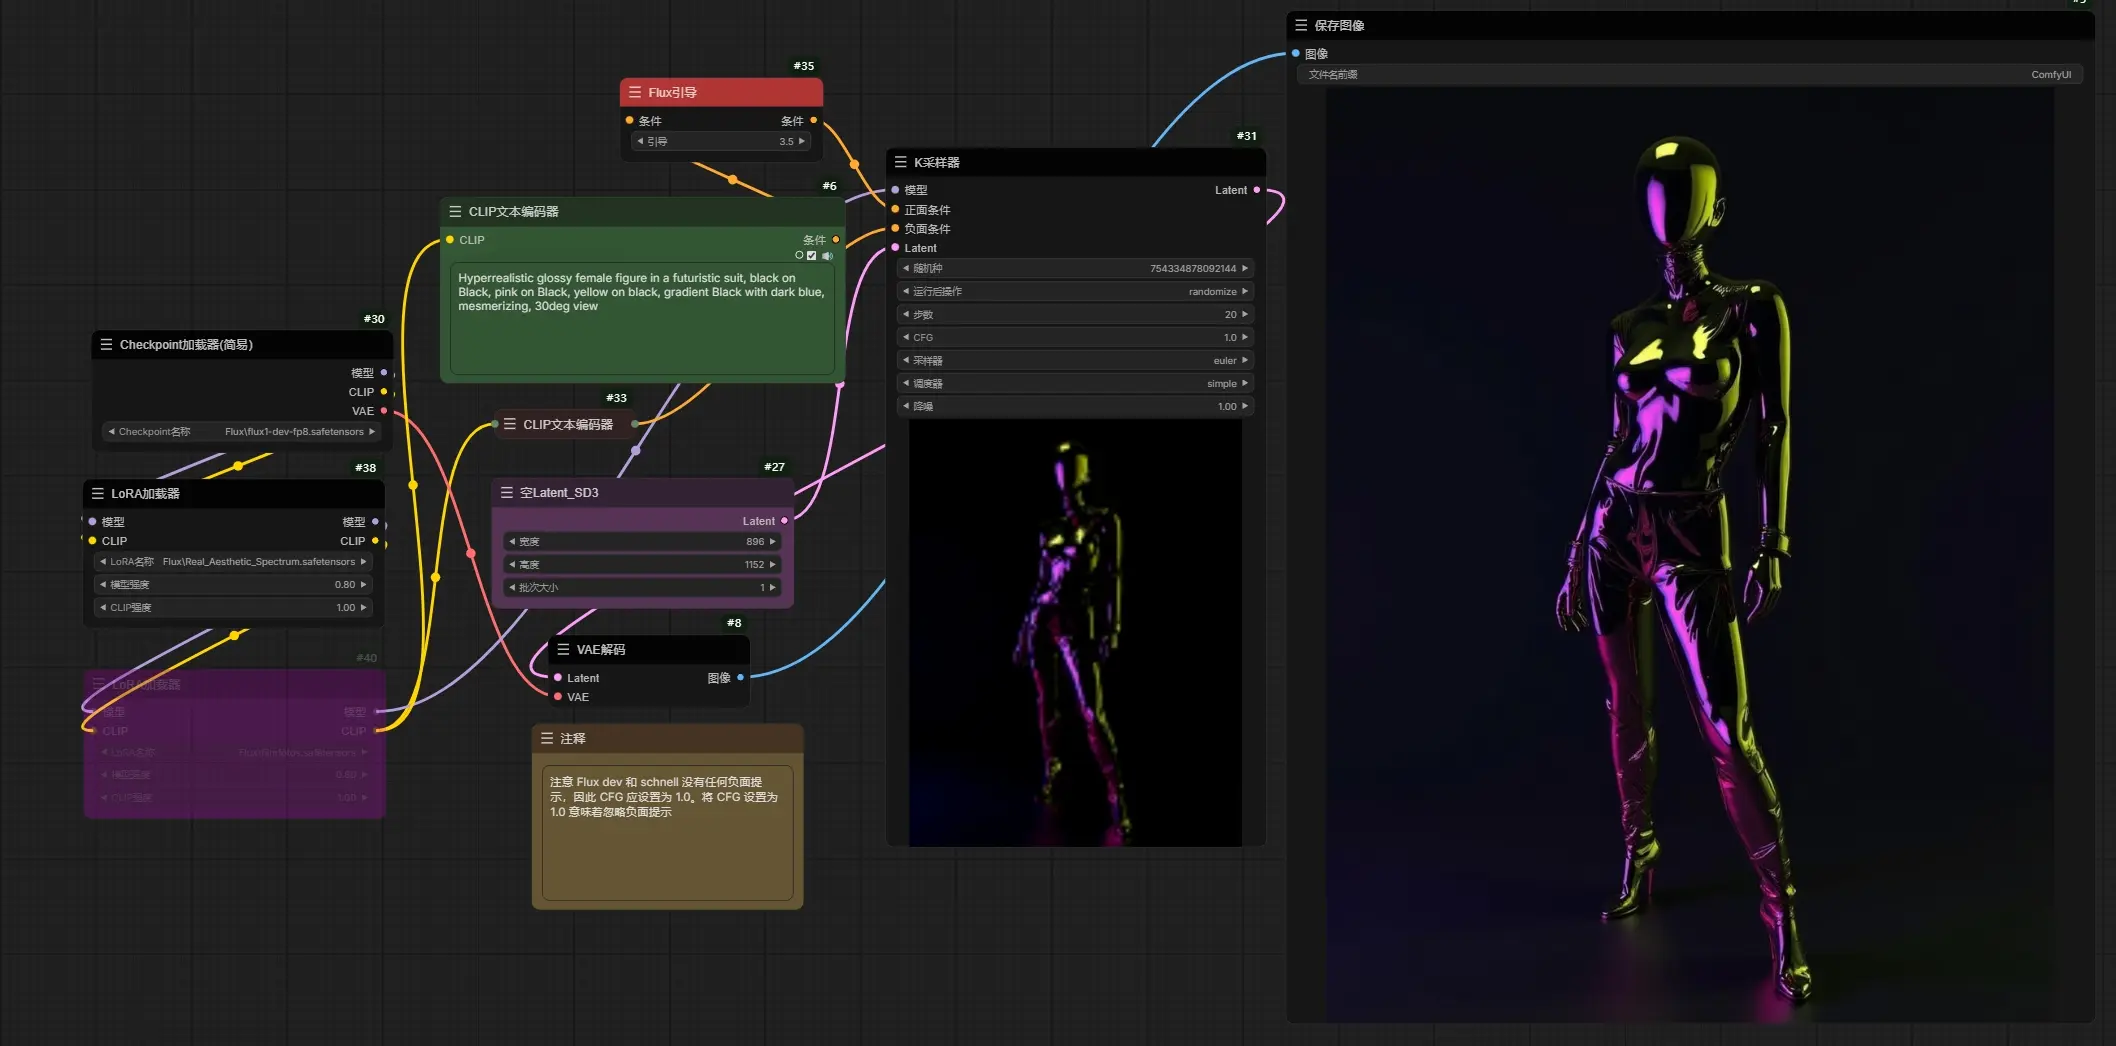Click right arrow to increase 步数 value
Viewport: 2116px width, 1046px height.
point(1245,314)
